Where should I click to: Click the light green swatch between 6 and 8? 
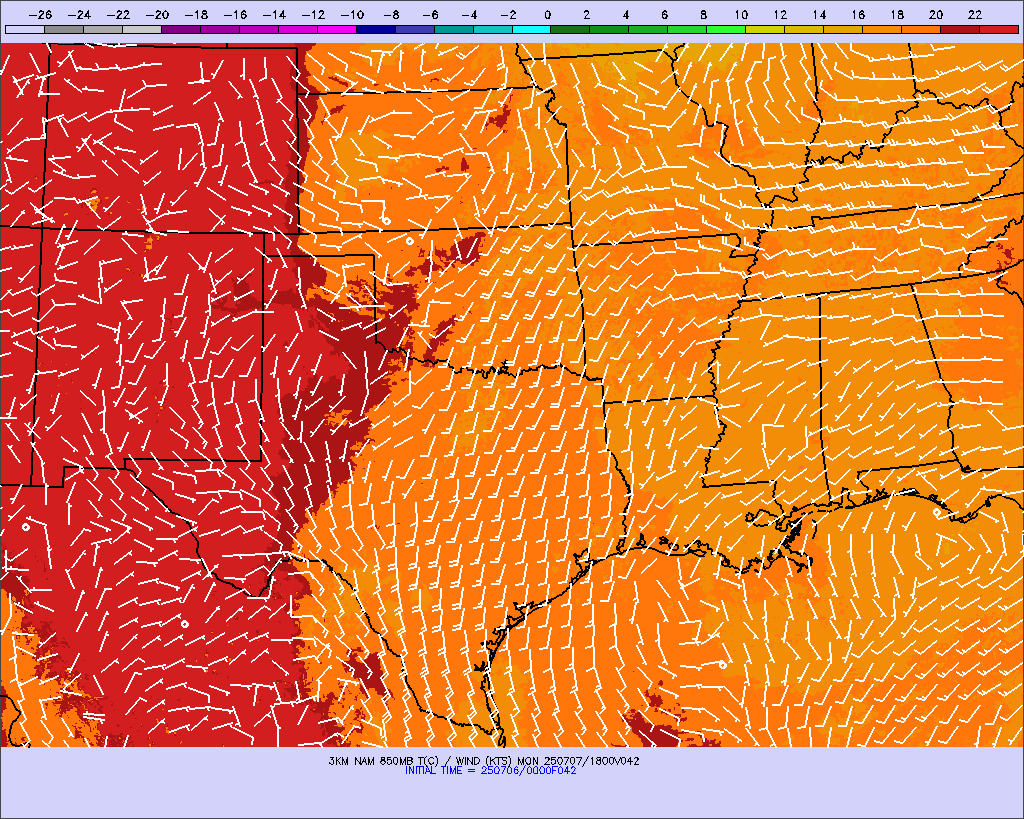pos(687,29)
